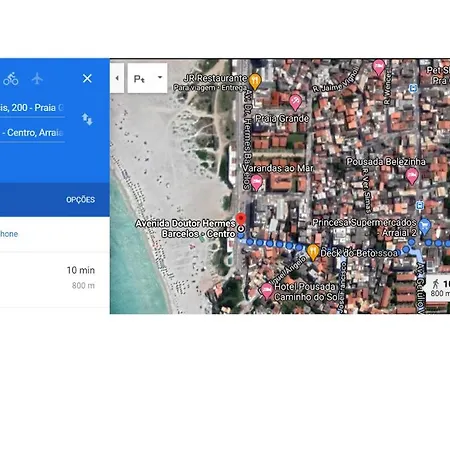
Task: Click the JR Restaurante map pin
Action: pos(255,81)
